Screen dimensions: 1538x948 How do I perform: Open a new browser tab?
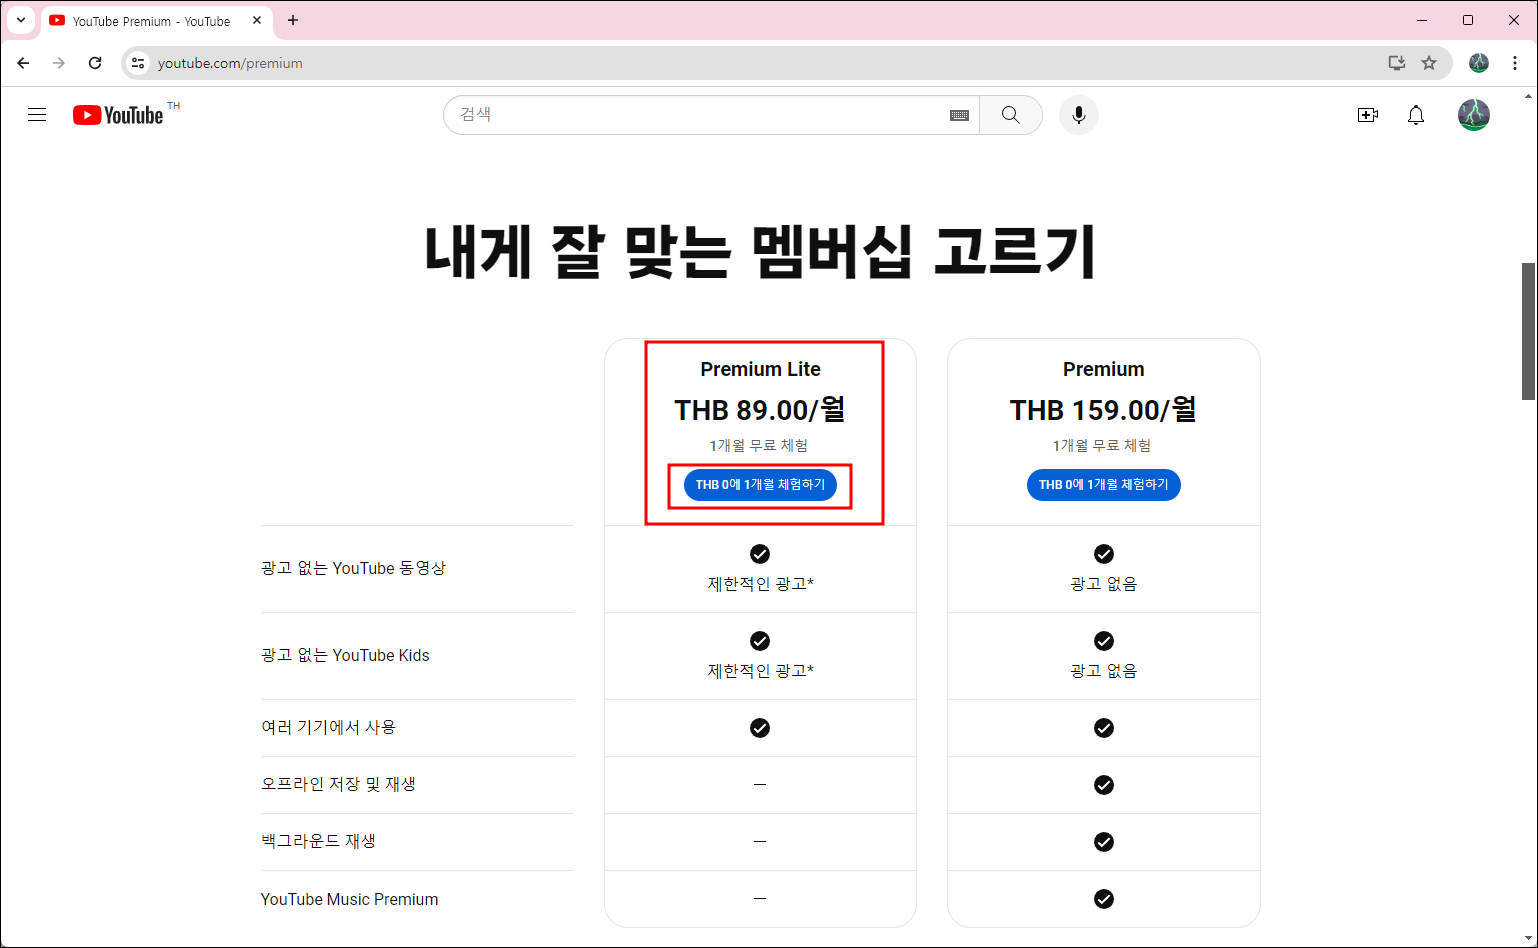coord(293,20)
